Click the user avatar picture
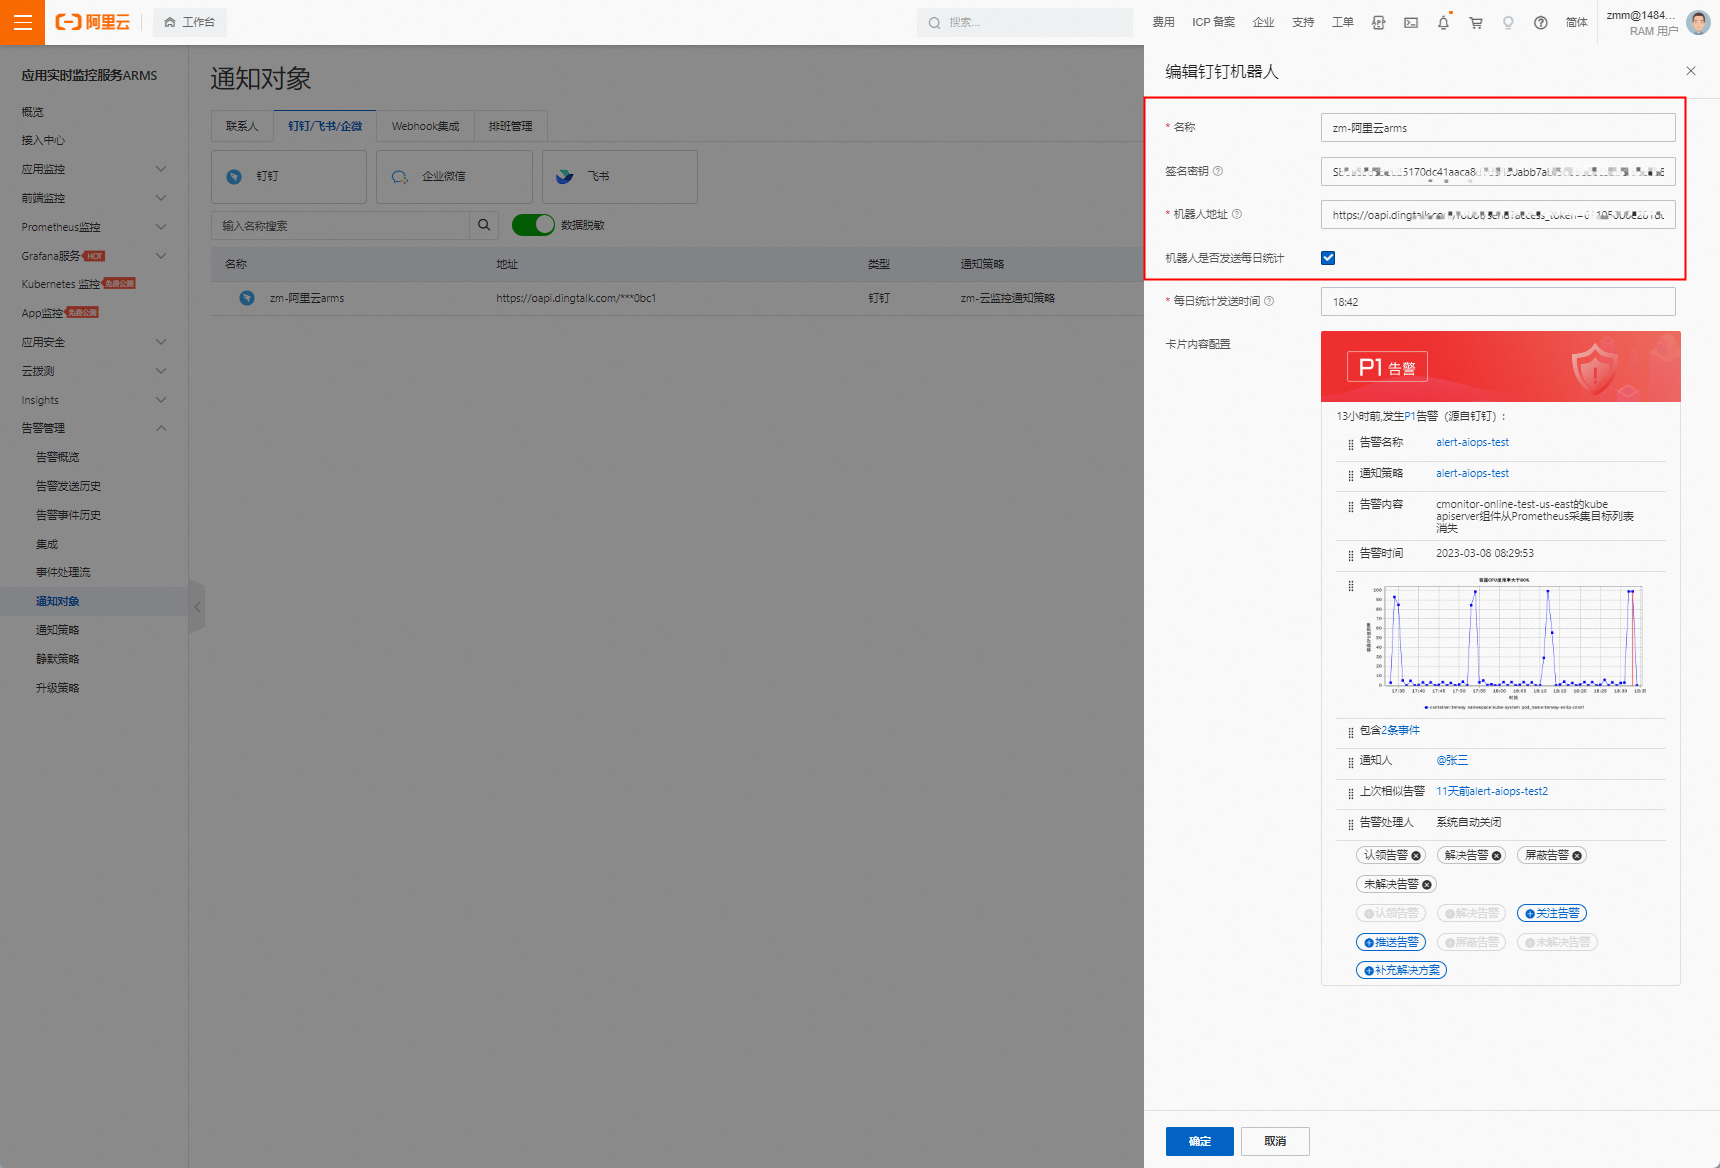Image resolution: width=1720 pixels, height=1168 pixels. (1698, 22)
